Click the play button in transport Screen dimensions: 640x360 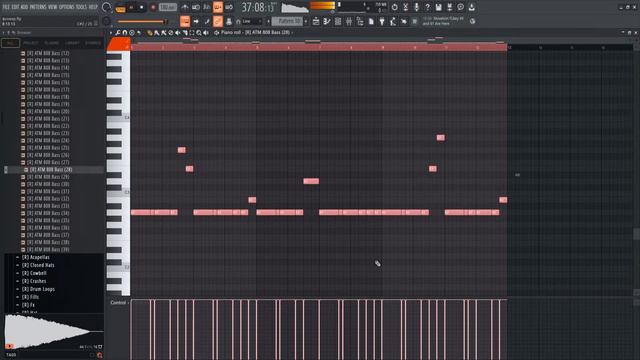[x=131, y=7]
